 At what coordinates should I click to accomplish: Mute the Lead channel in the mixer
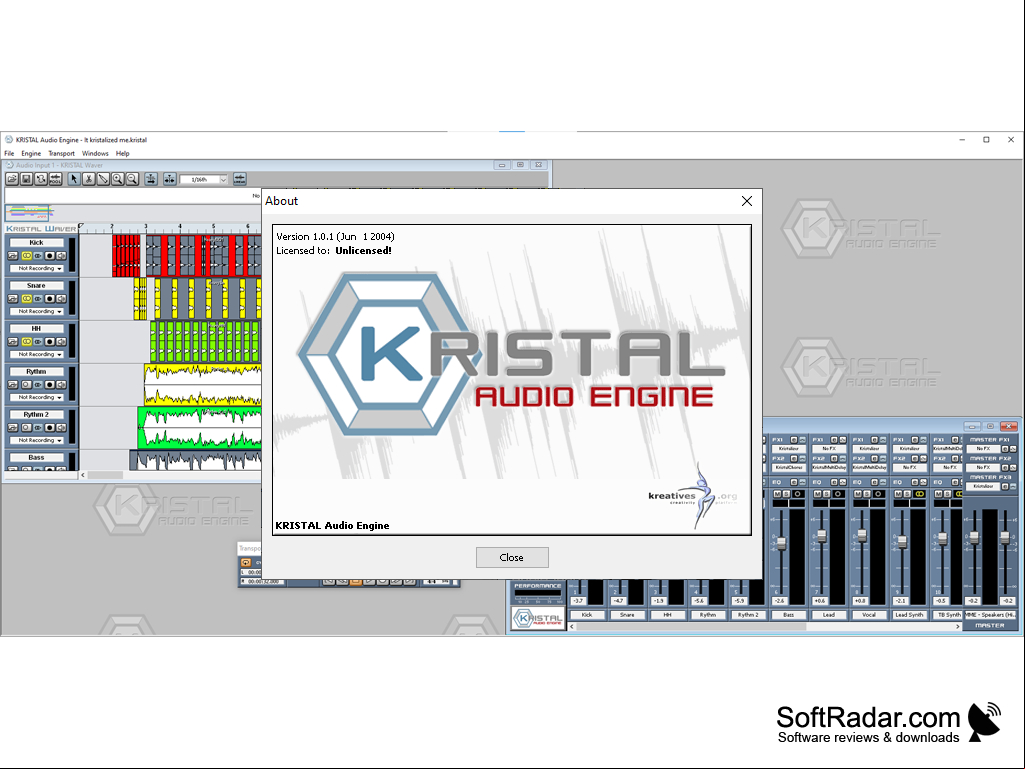point(818,494)
